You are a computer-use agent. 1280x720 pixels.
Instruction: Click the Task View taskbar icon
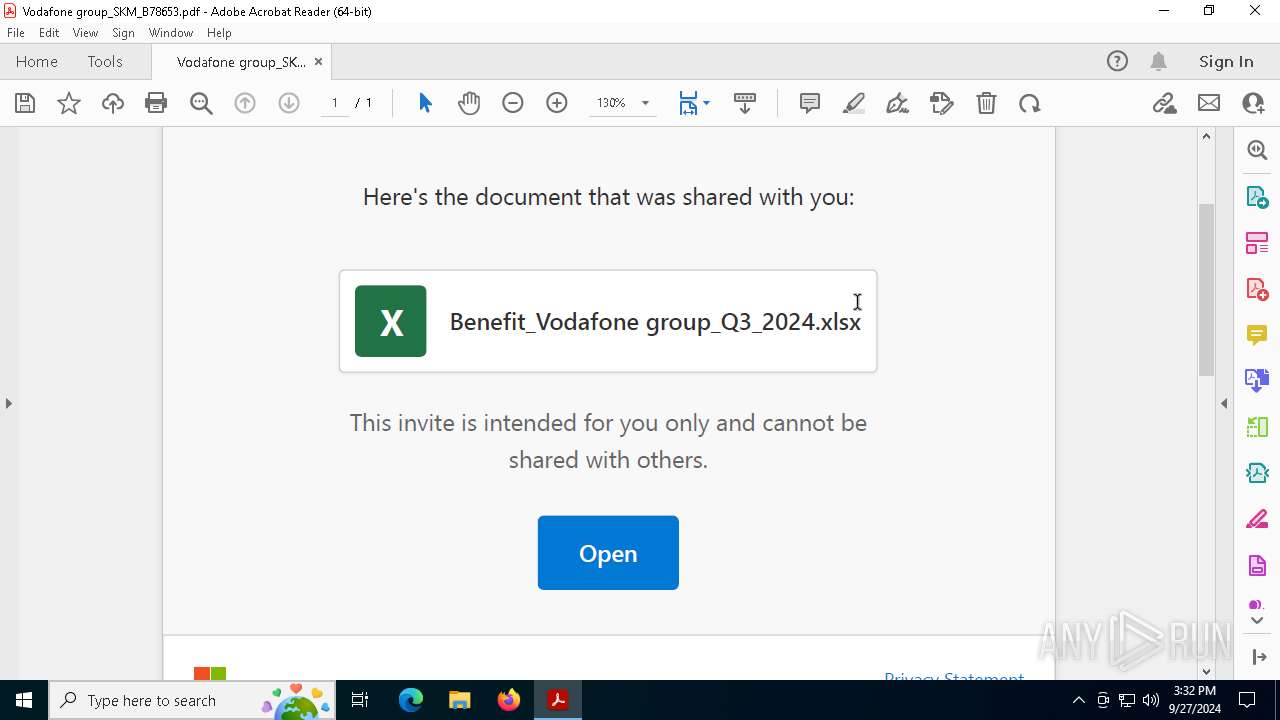[x=361, y=700]
